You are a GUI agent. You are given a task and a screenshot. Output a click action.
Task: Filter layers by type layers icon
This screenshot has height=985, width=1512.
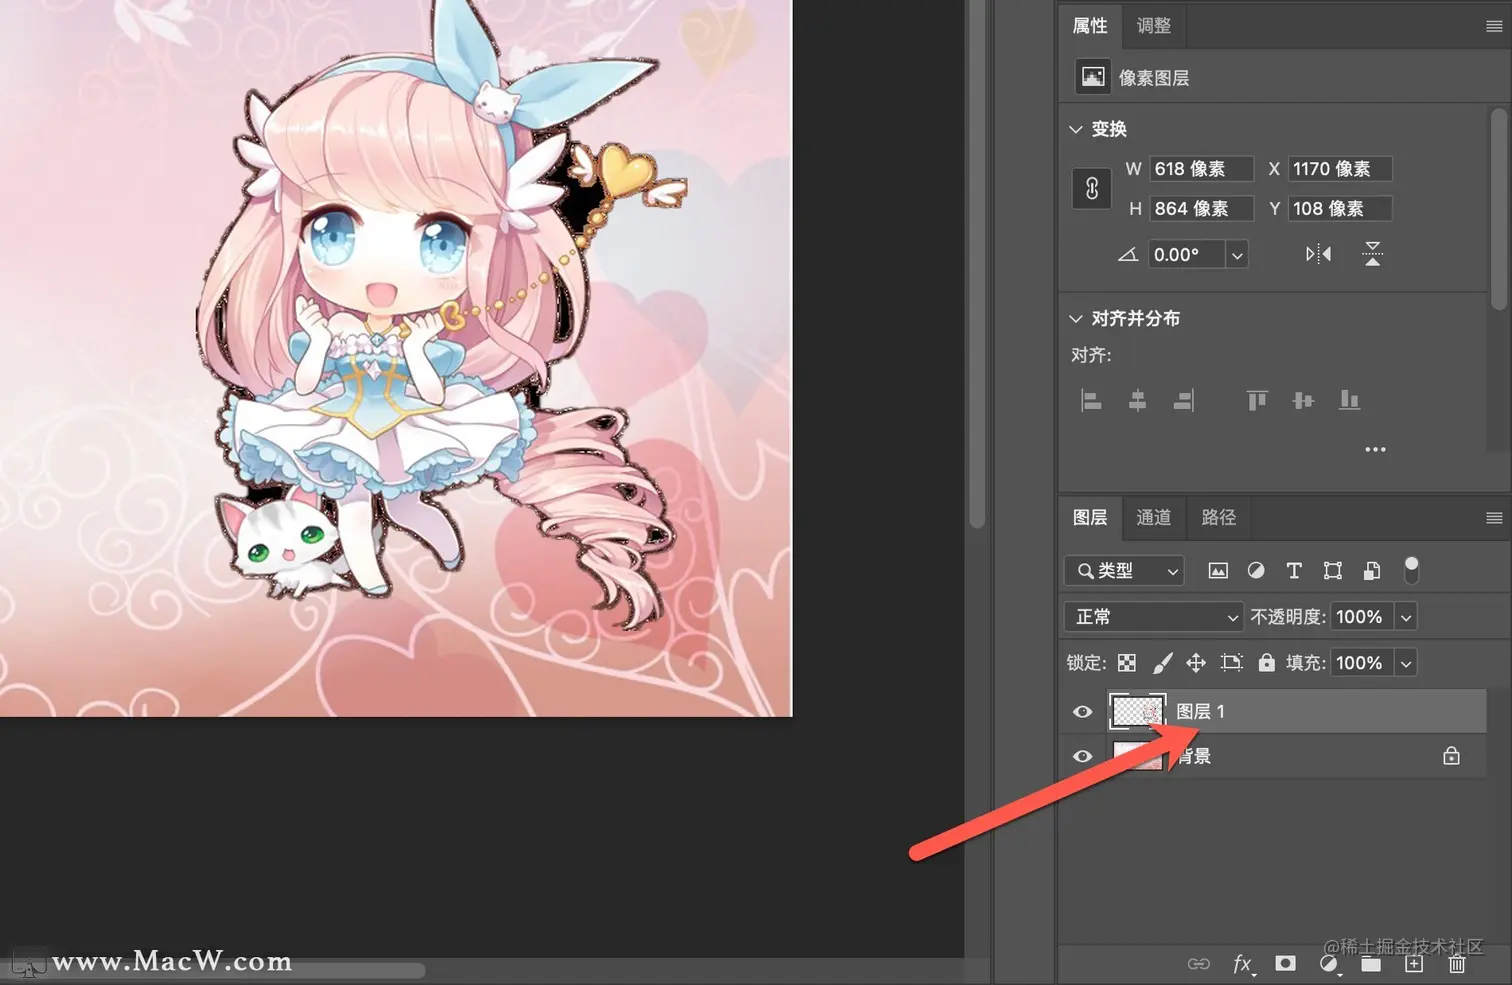(x=1294, y=571)
